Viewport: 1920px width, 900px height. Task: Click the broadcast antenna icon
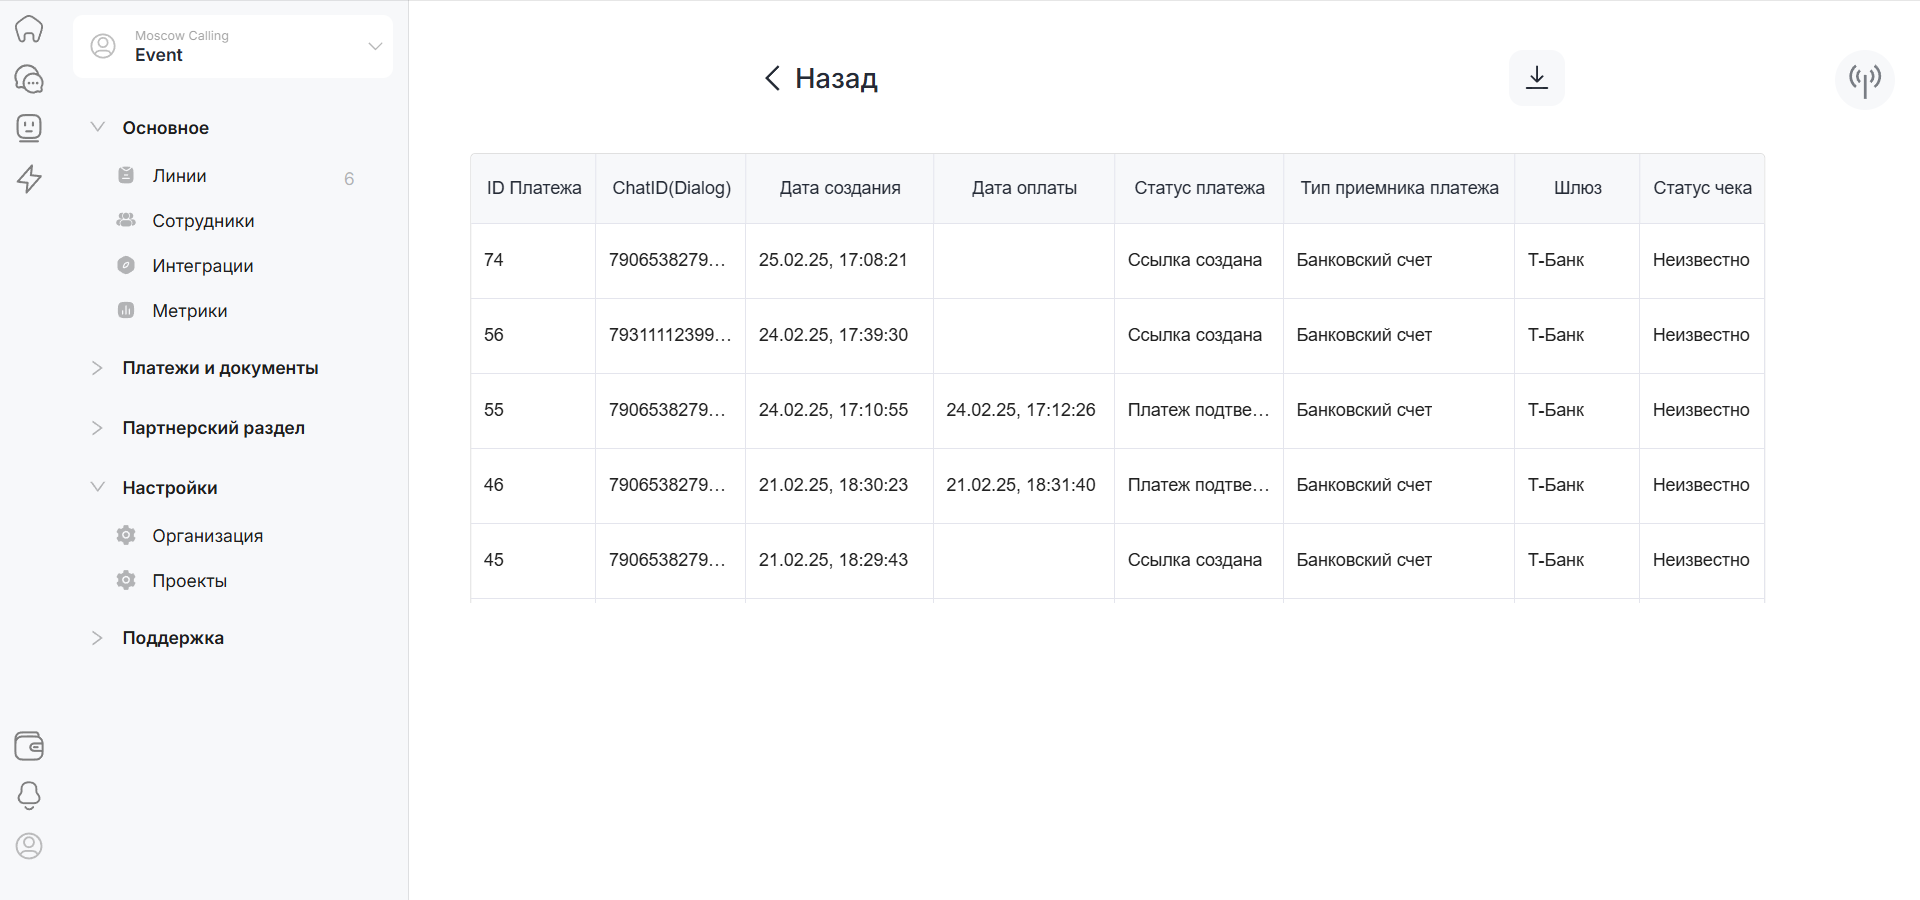point(1864,80)
